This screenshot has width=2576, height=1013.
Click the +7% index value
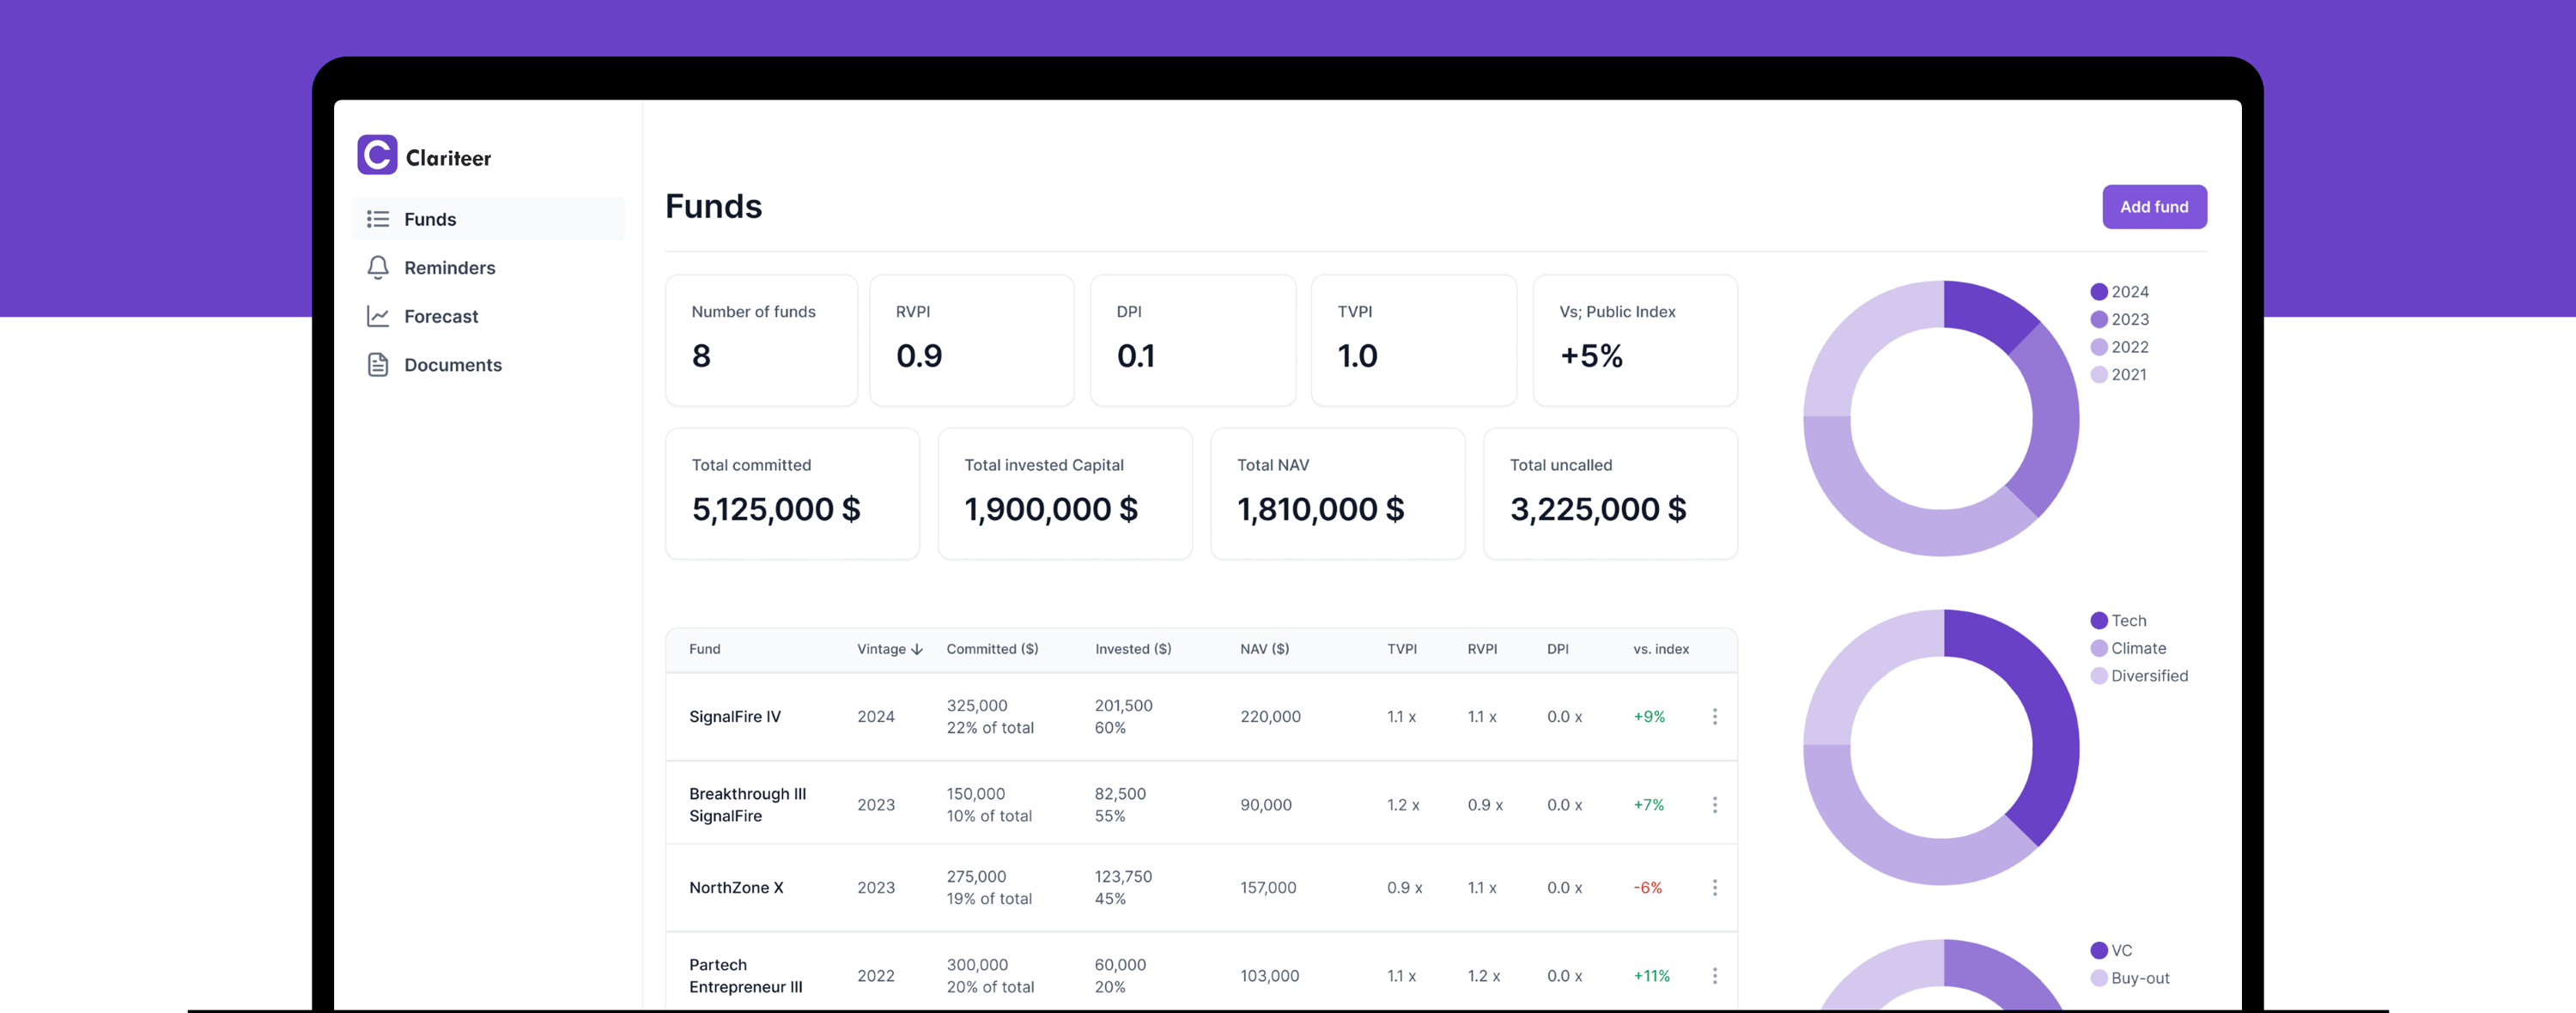pyautogui.click(x=1649, y=805)
